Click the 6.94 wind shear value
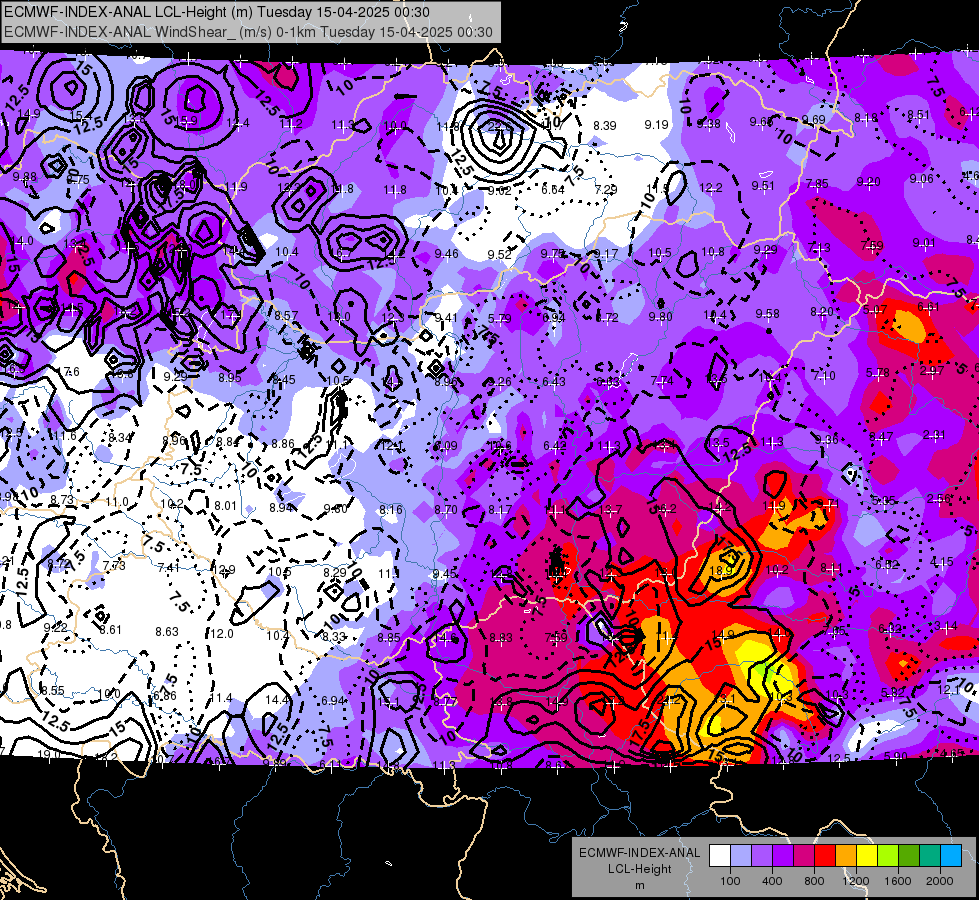The image size is (979, 900). [x=333, y=701]
